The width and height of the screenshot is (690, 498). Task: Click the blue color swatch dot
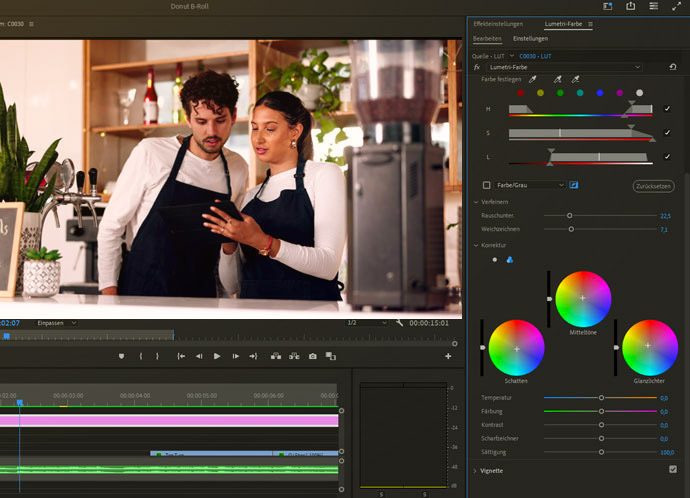point(599,93)
